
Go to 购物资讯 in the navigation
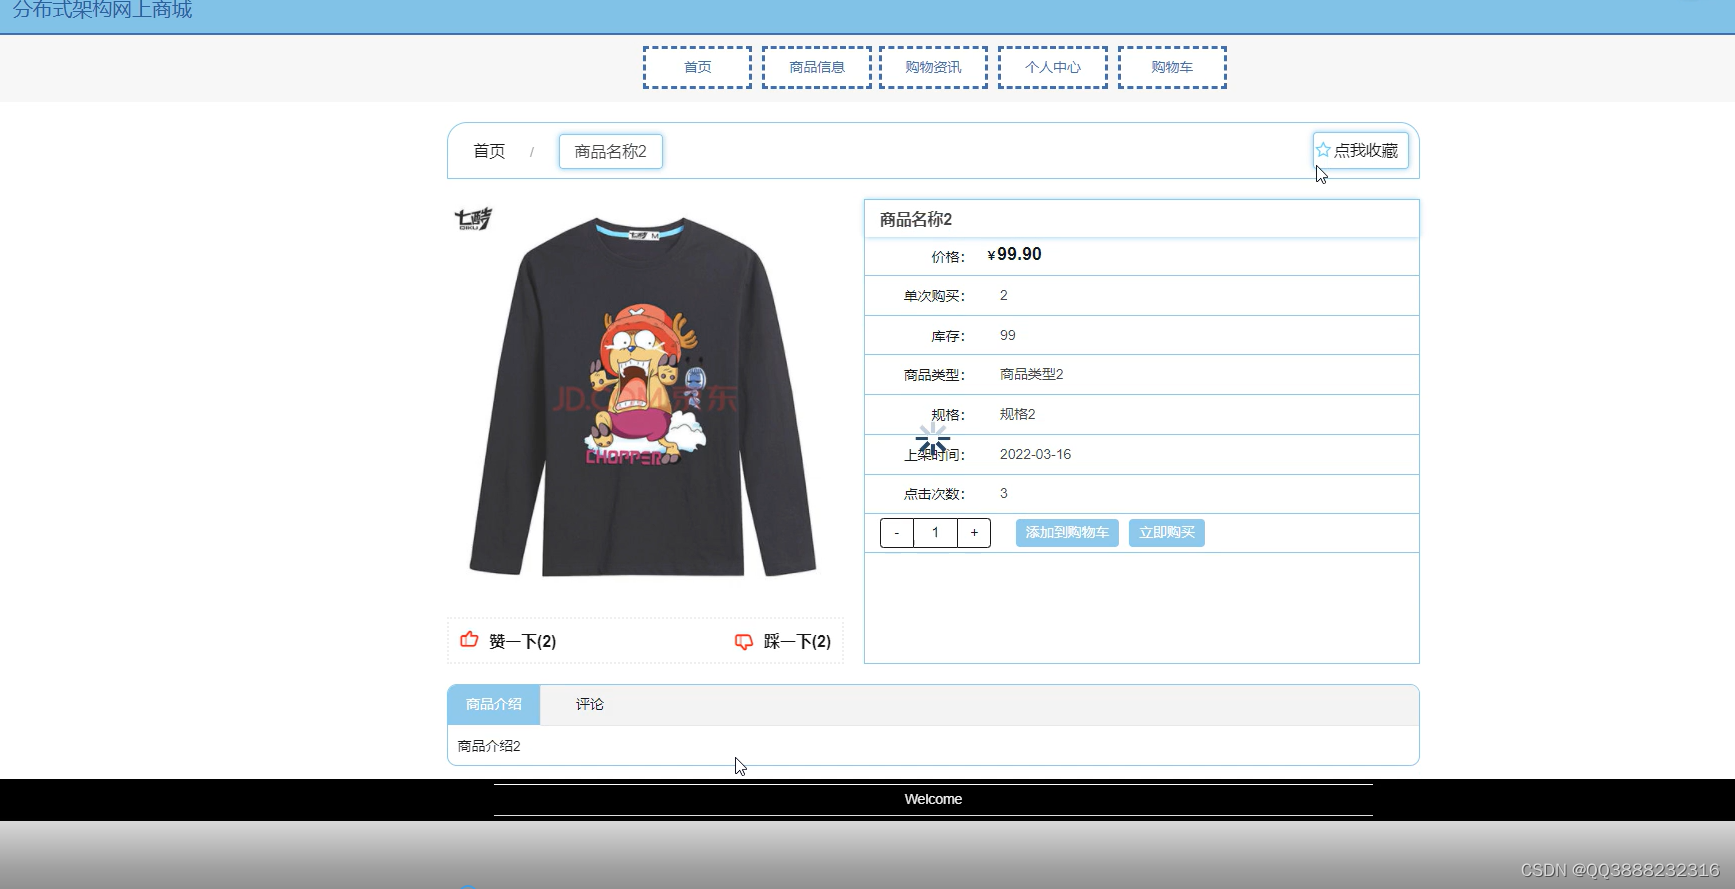point(933,67)
